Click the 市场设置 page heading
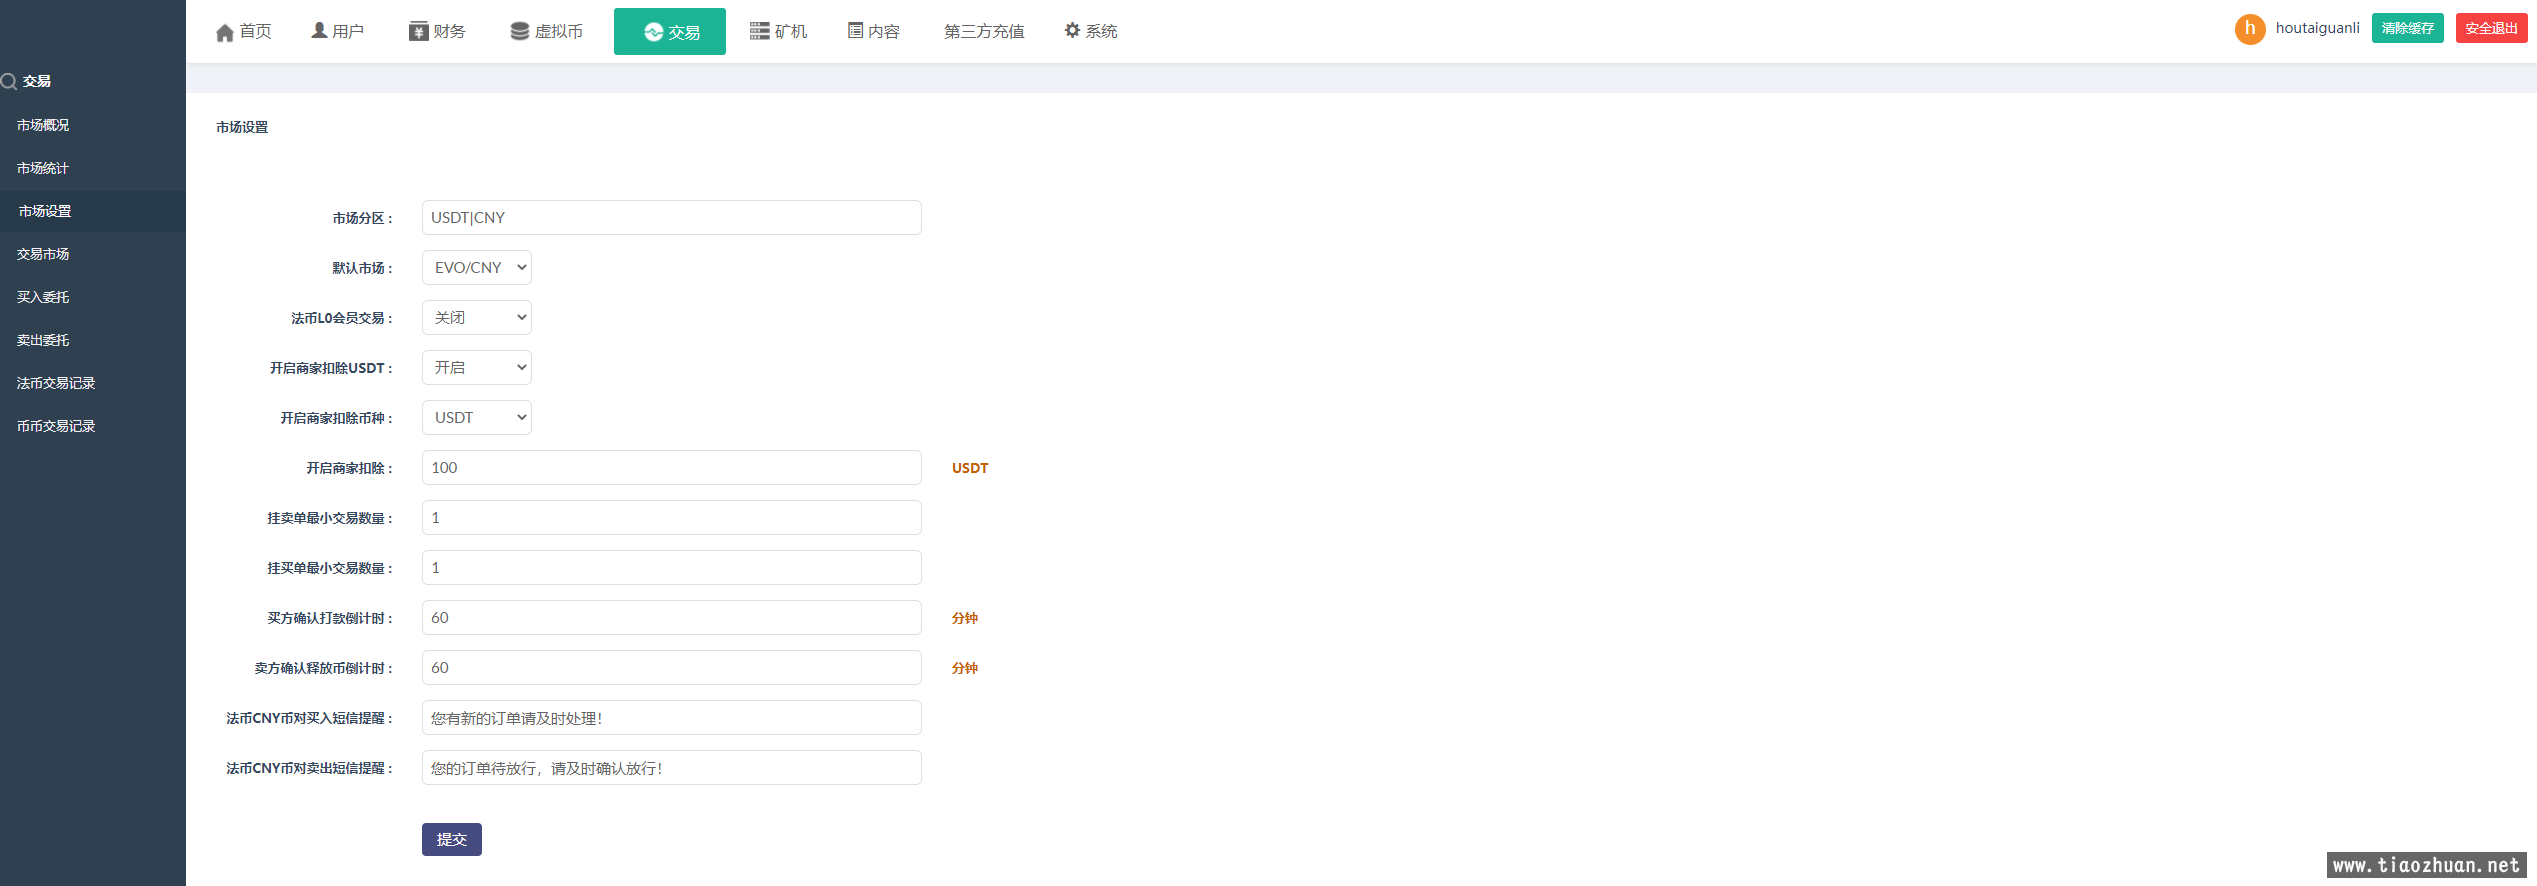This screenshot has width=2537, height=886. (242, 127)
